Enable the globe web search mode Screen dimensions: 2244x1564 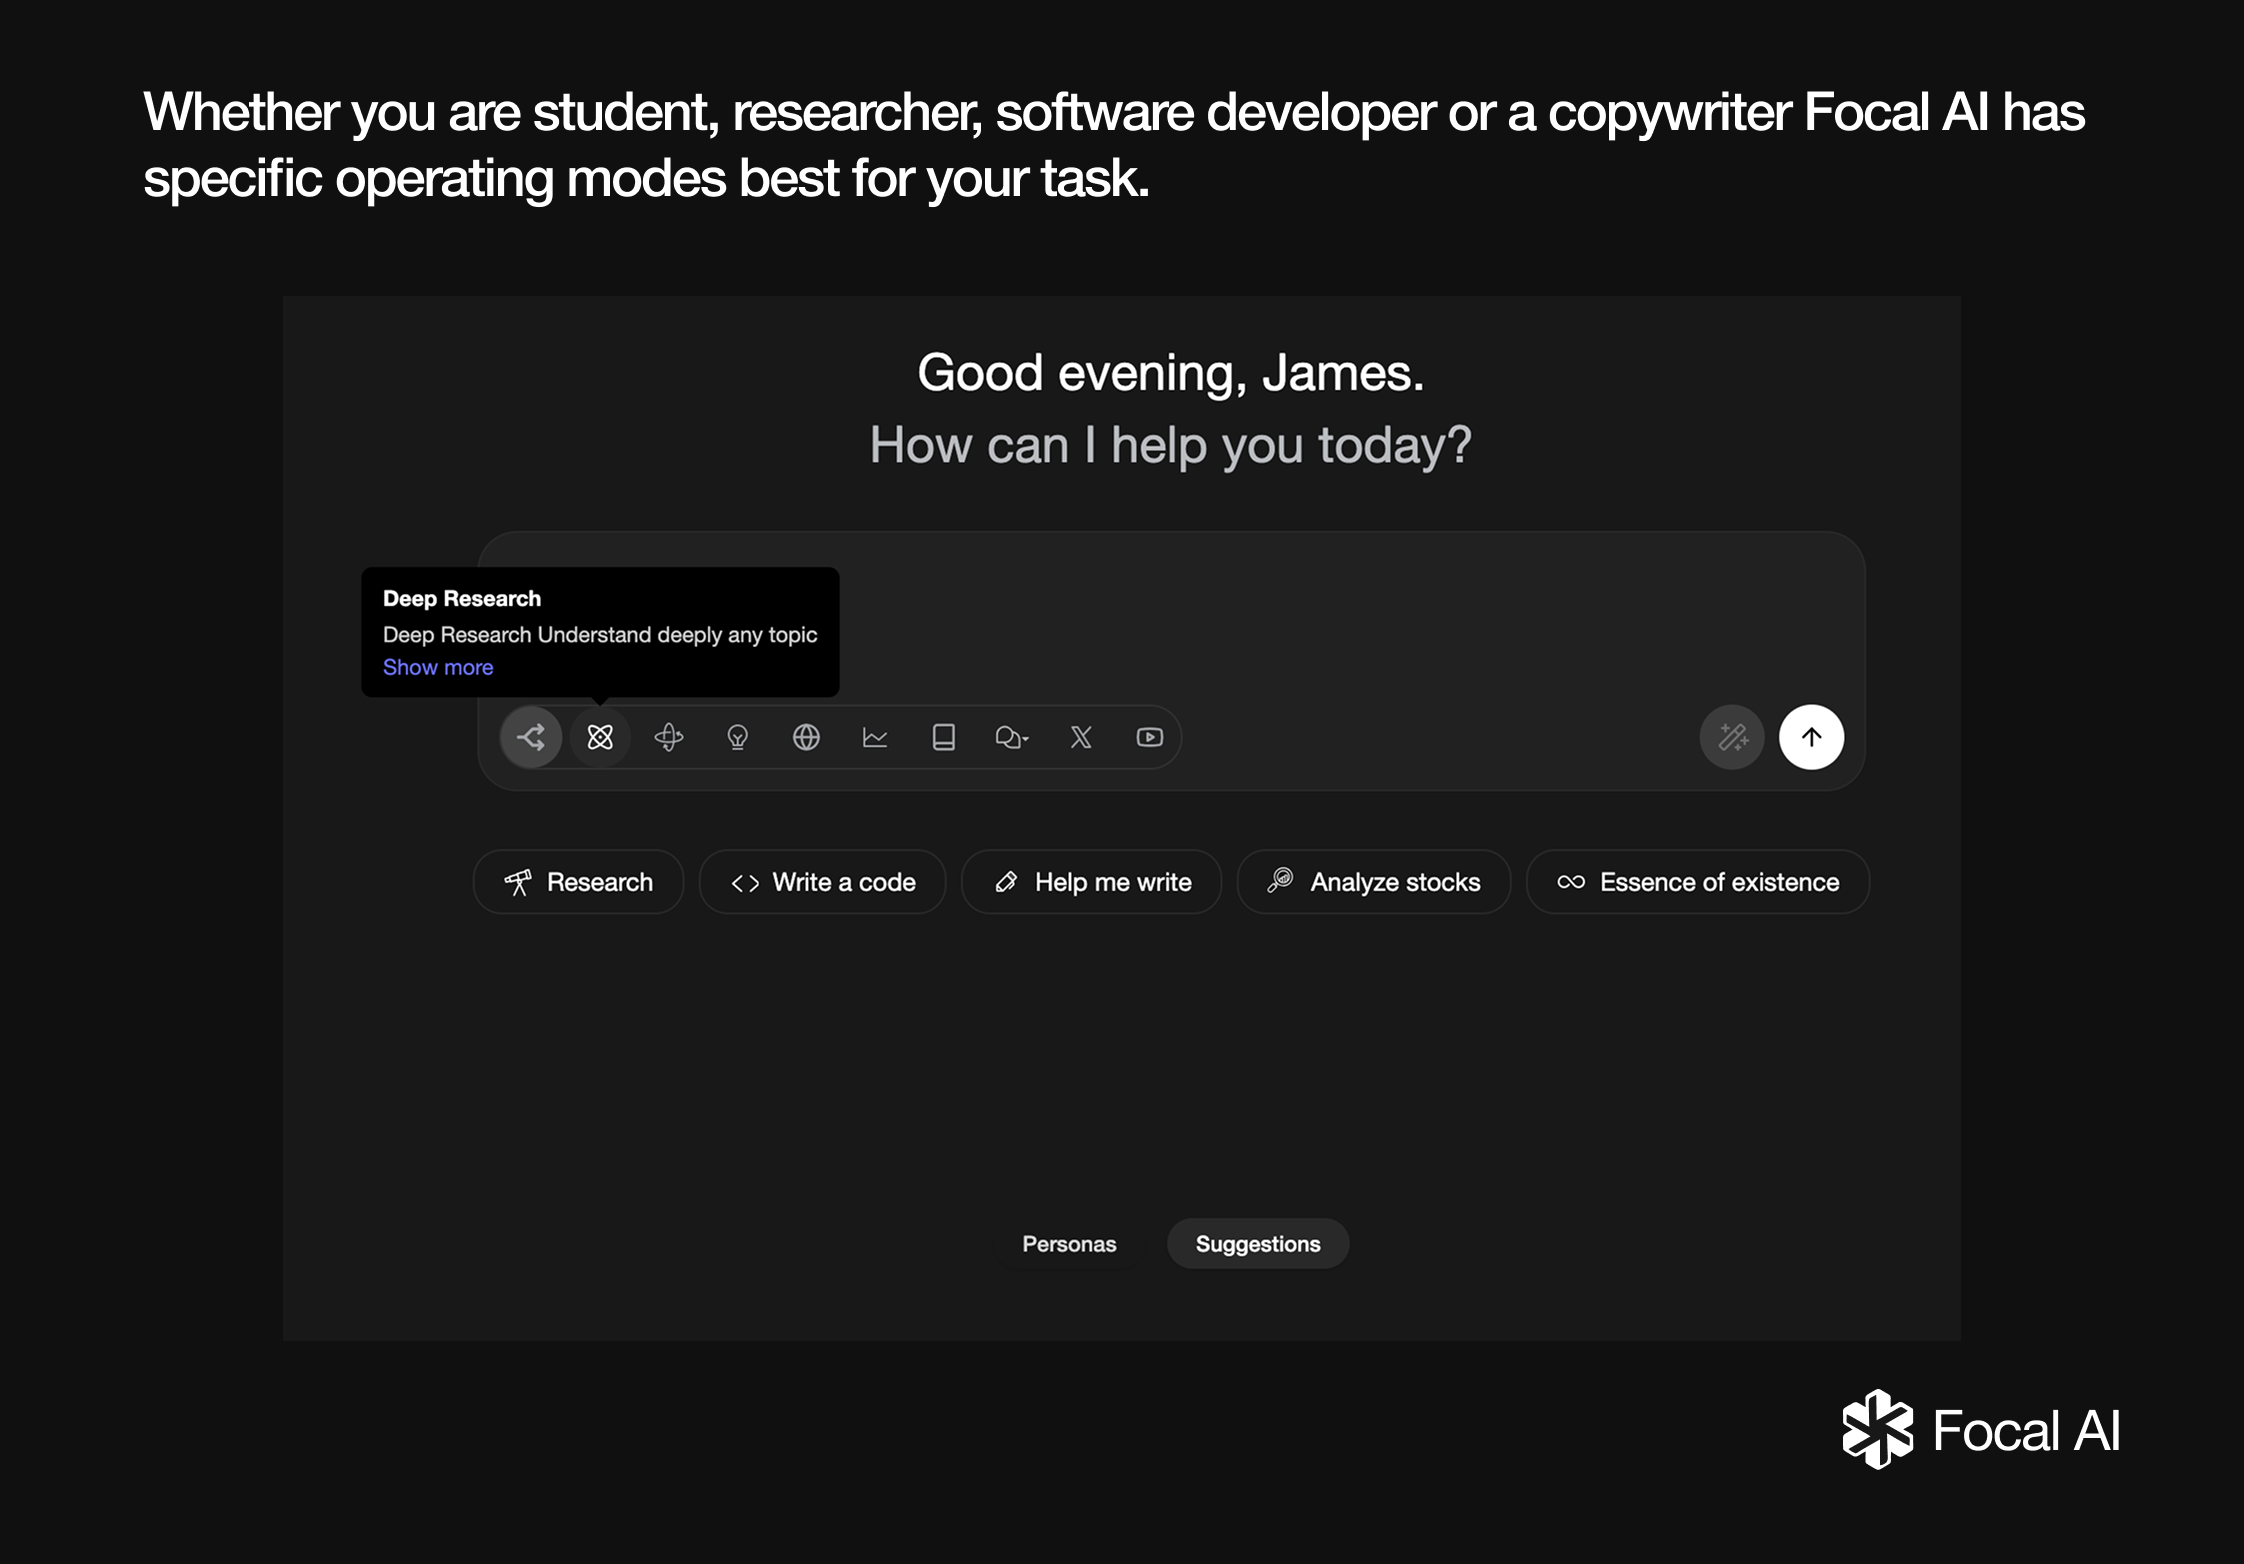[x=806, y=738]
